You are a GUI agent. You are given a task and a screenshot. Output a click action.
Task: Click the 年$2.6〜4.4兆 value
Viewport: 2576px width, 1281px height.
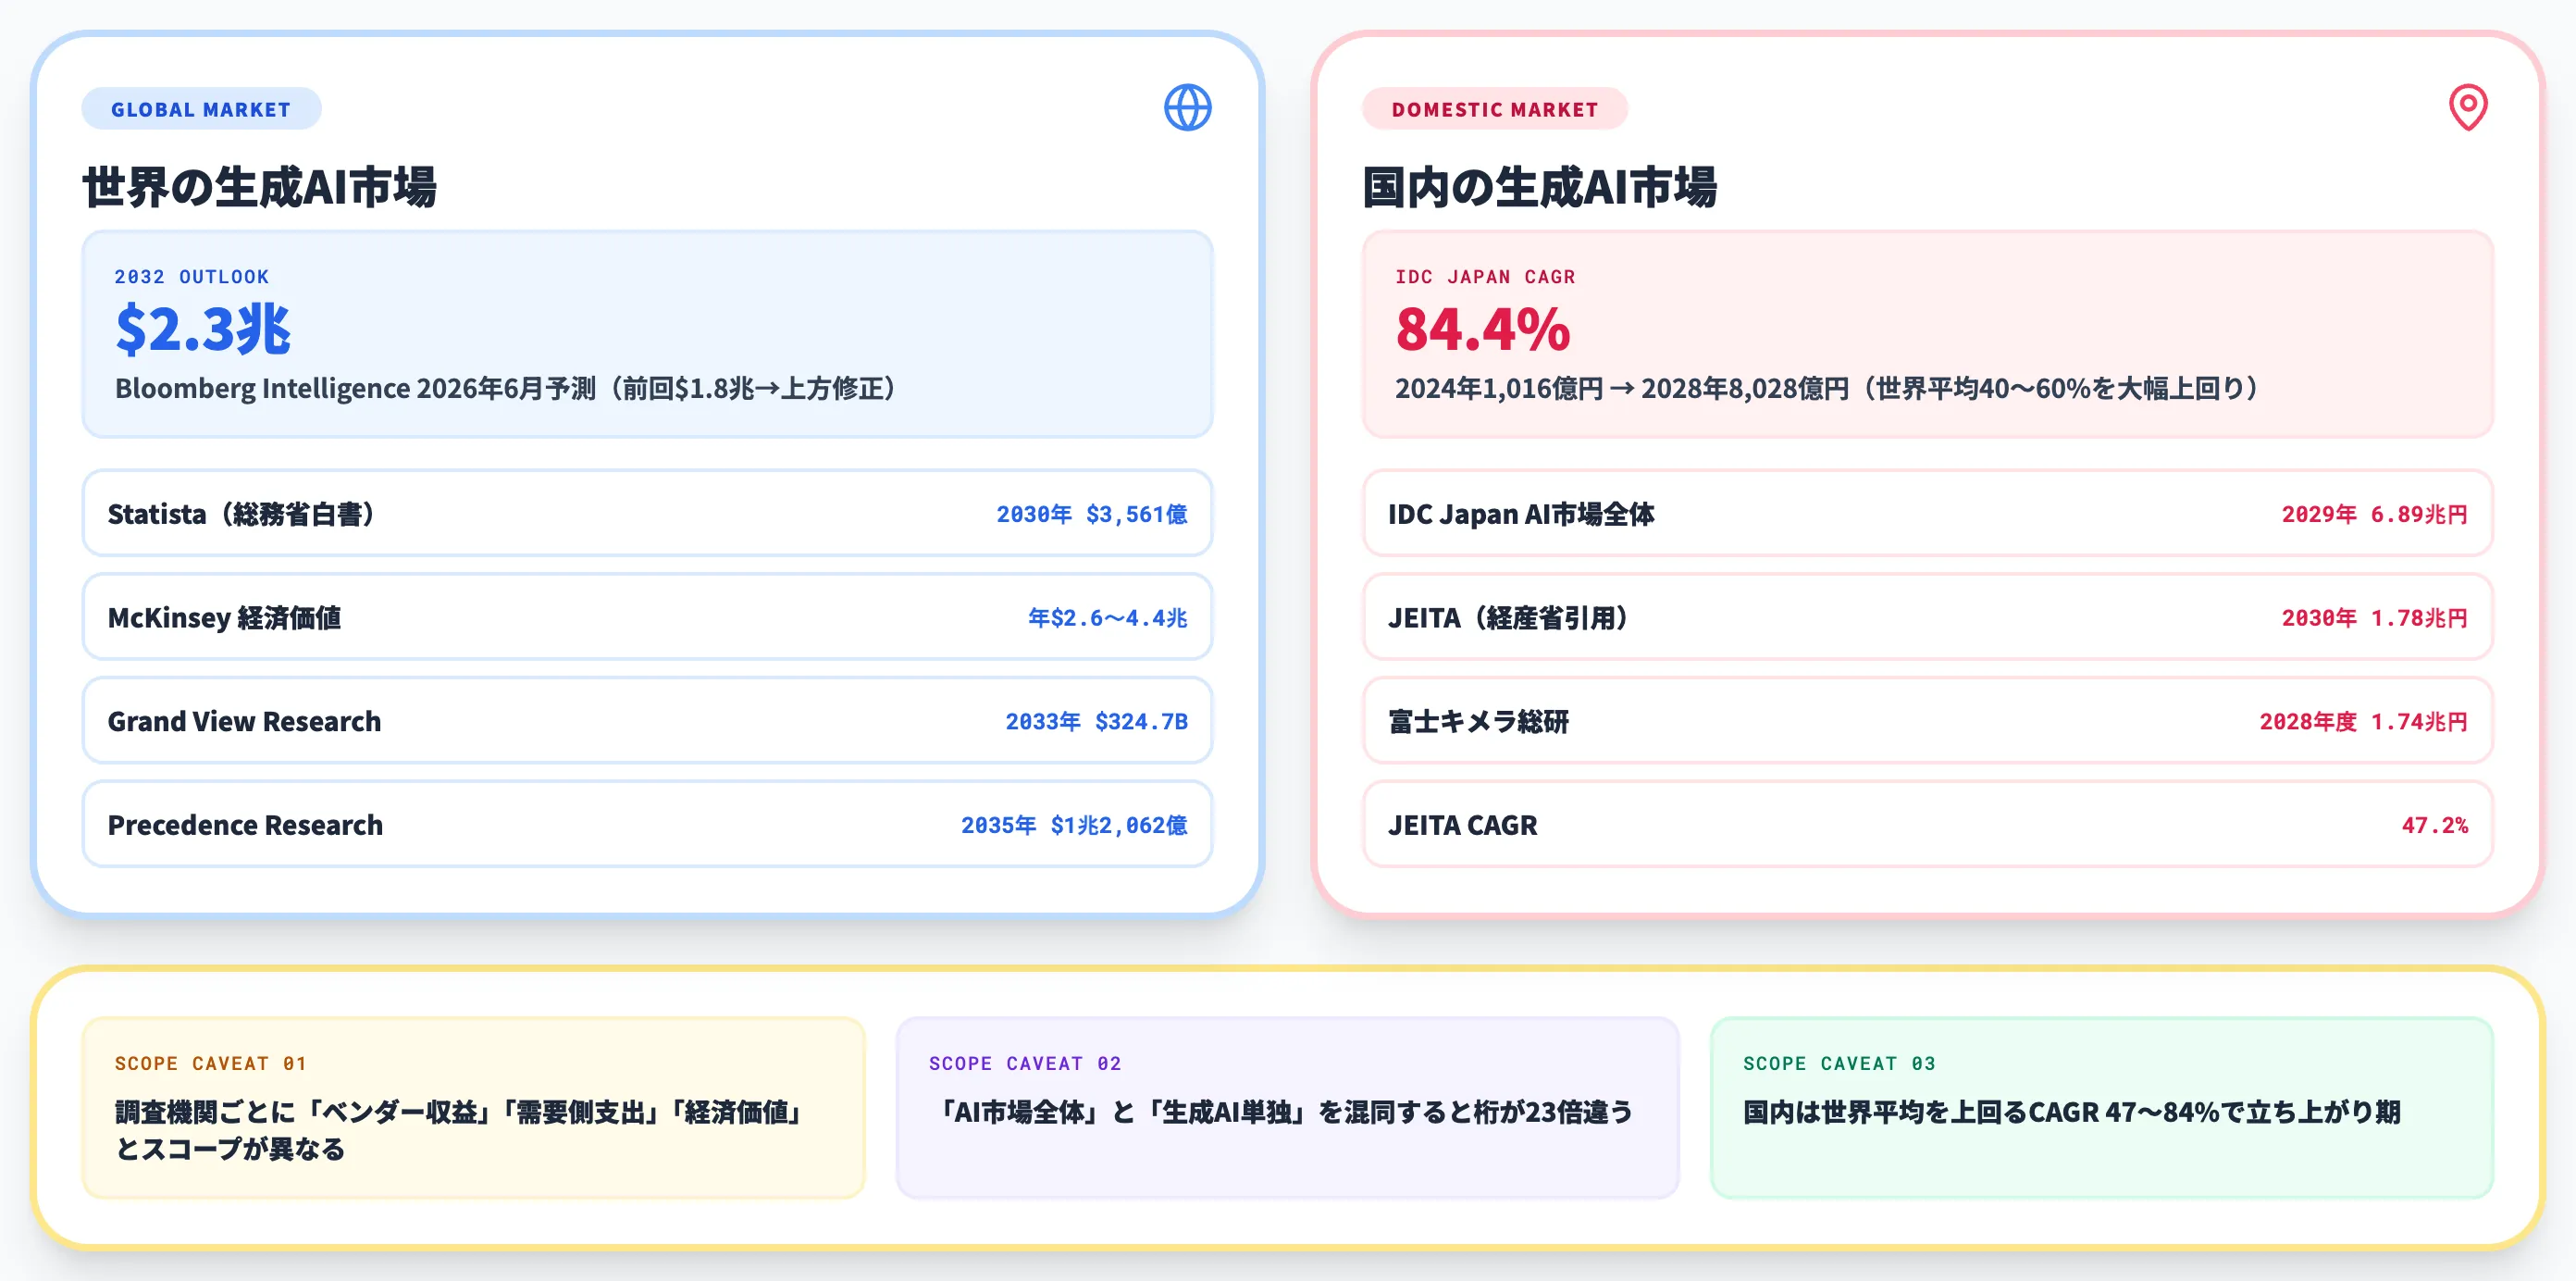click(1107, 618)
